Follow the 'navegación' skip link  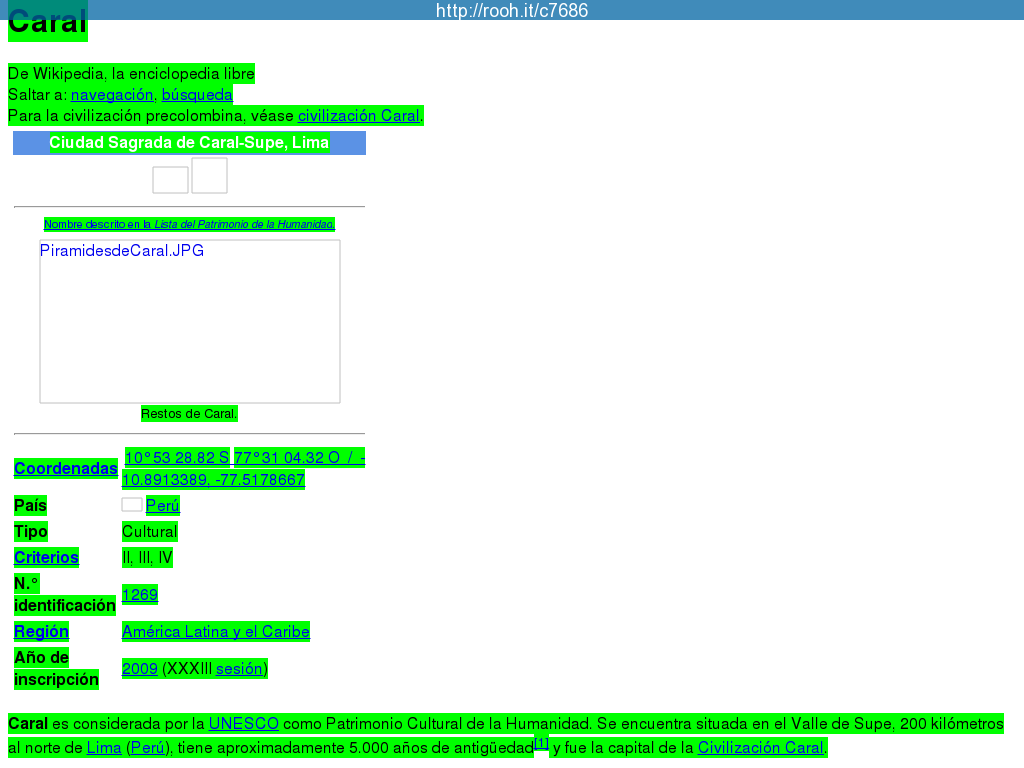[x=112, y=95]
